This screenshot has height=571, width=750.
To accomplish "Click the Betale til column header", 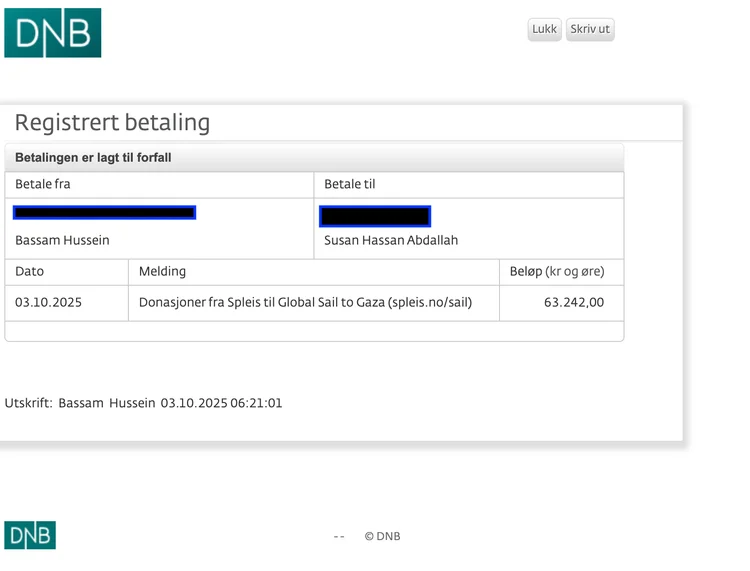I will 350,184.
